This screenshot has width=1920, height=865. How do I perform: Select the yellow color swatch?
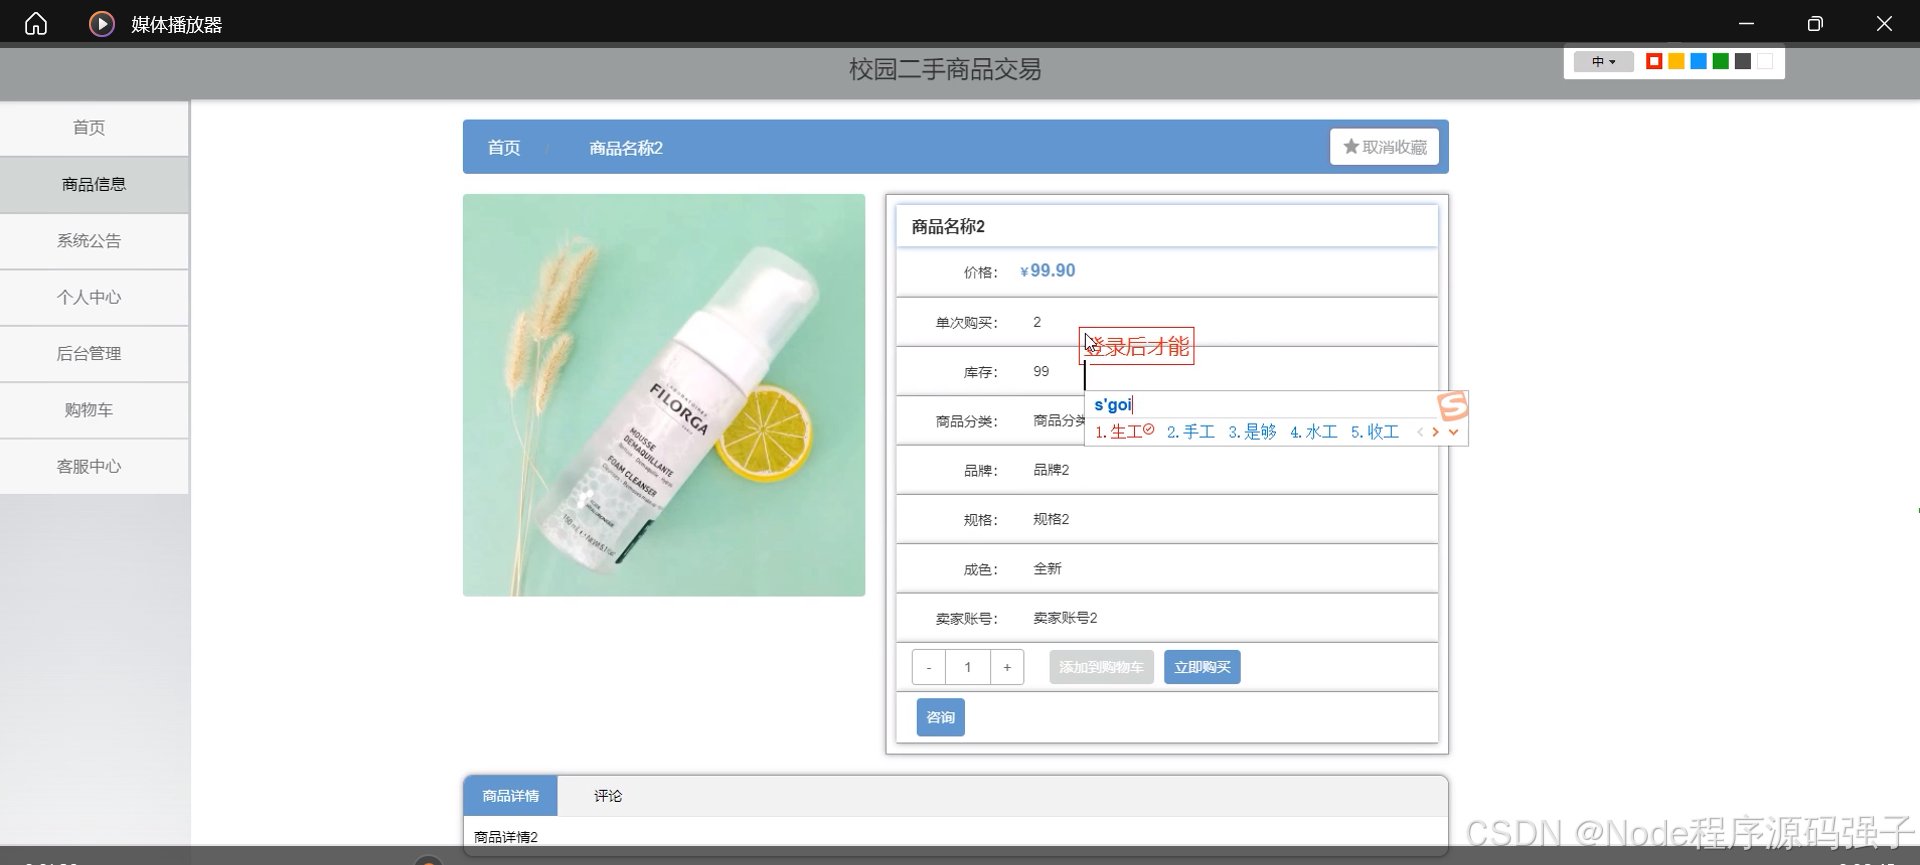click(1676, 62)
